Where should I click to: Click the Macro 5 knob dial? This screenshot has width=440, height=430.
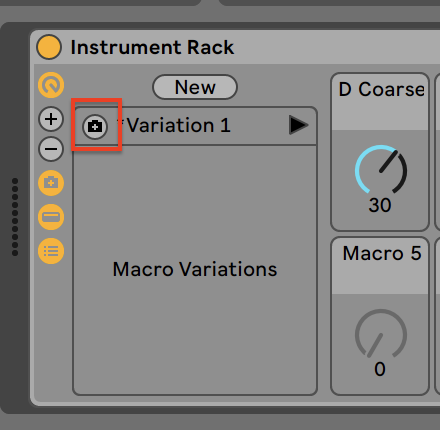coord(381,334)
